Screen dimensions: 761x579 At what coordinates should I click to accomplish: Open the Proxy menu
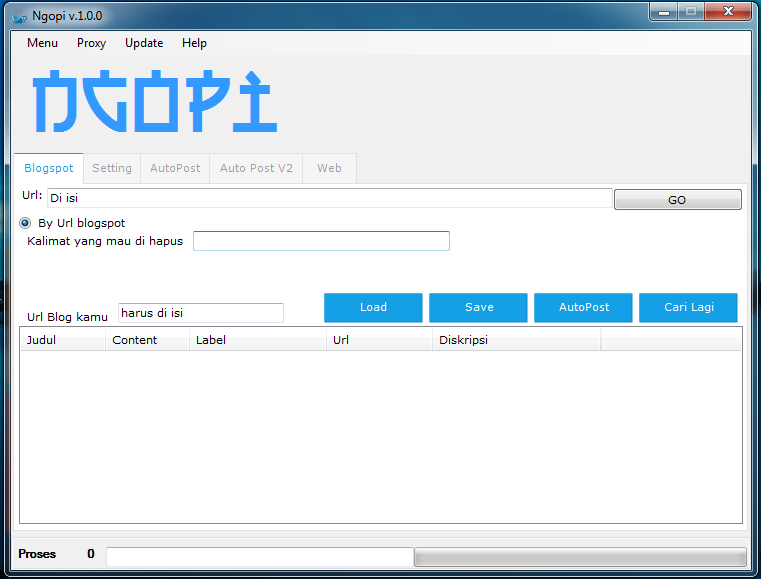[91, 43]
